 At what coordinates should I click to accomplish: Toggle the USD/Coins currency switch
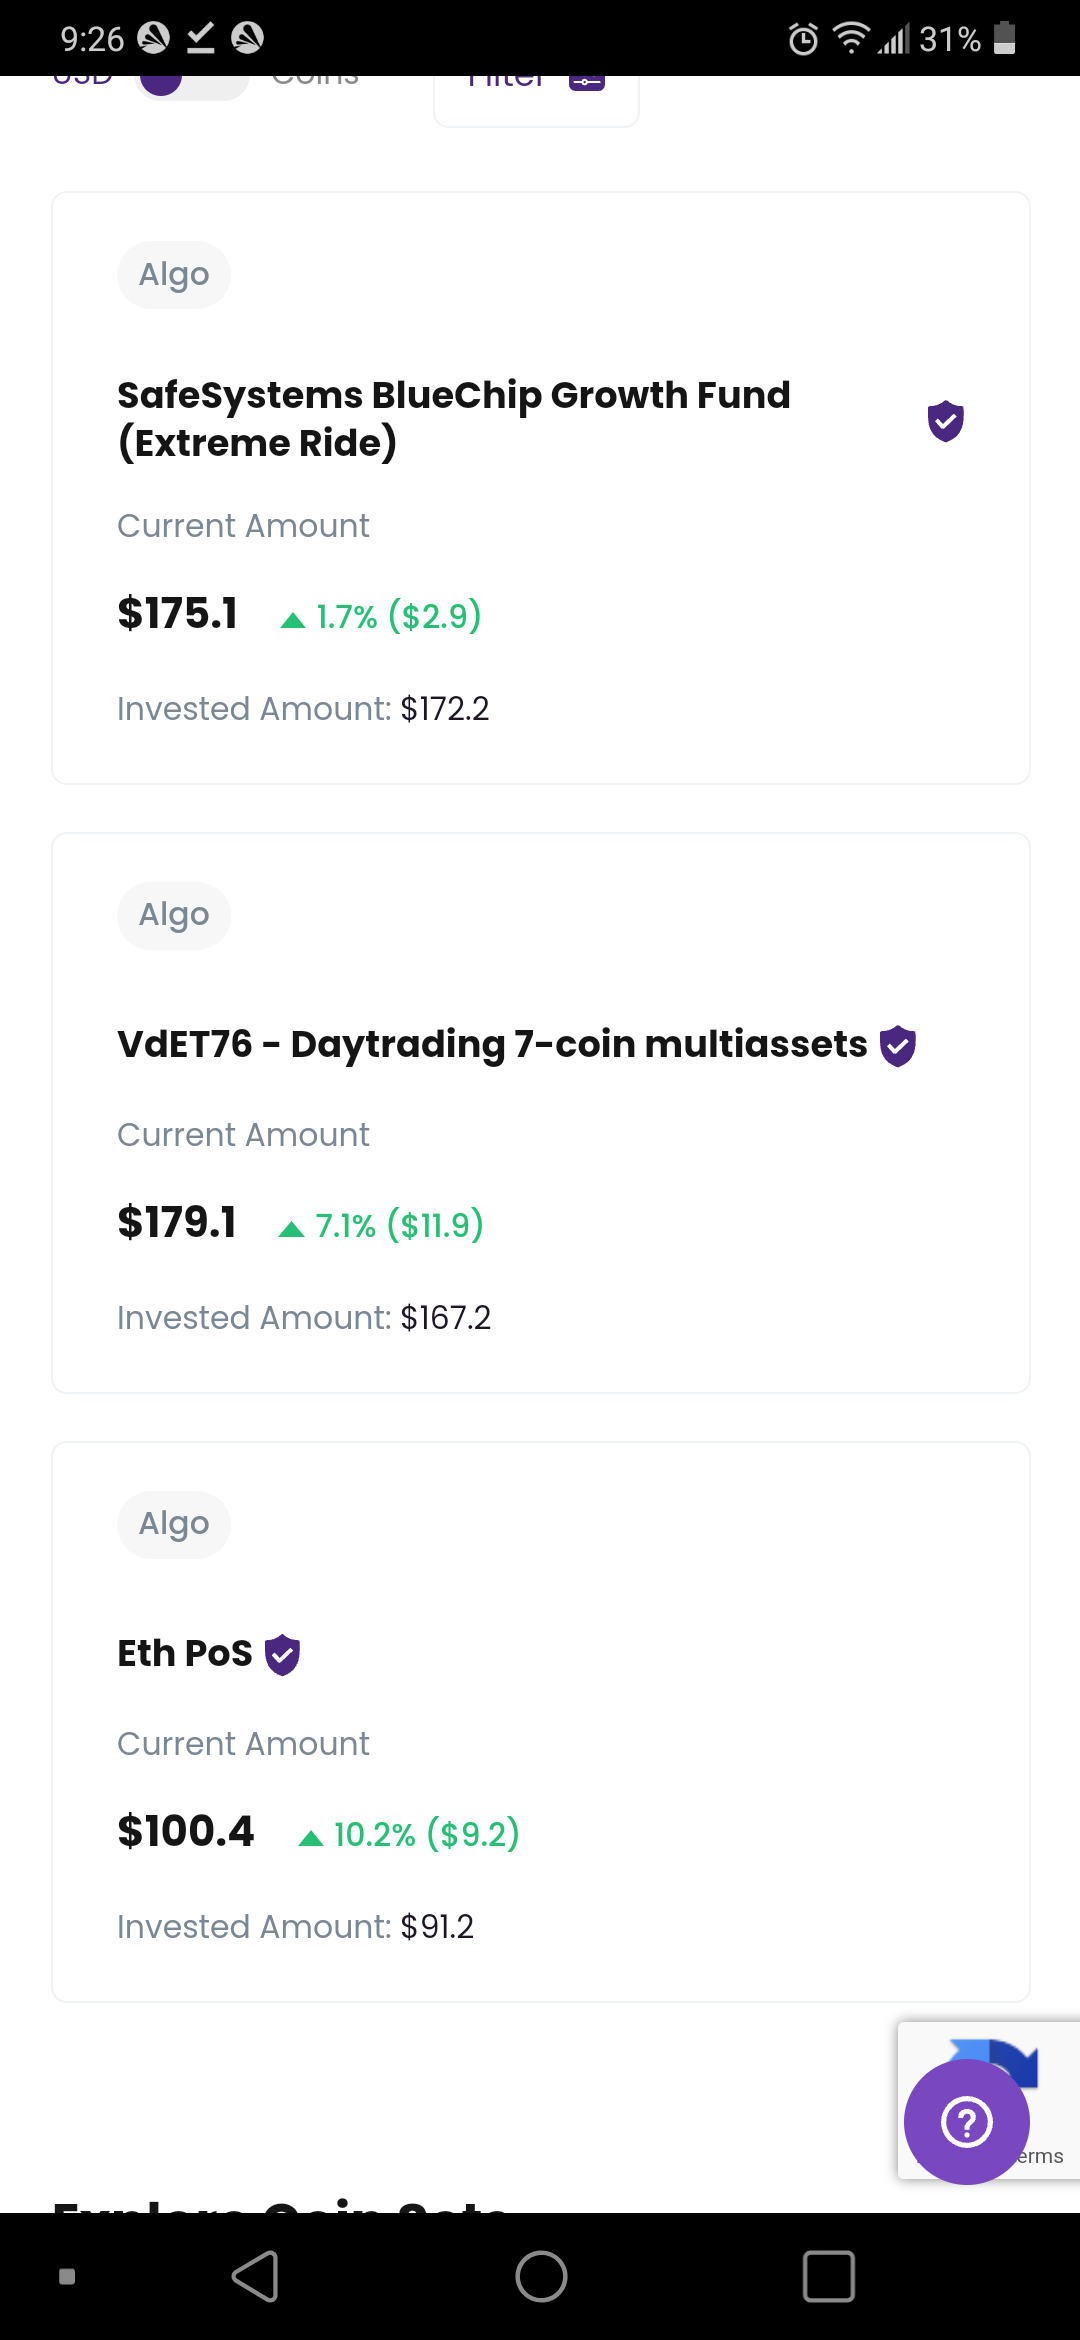tap(192, 82)
